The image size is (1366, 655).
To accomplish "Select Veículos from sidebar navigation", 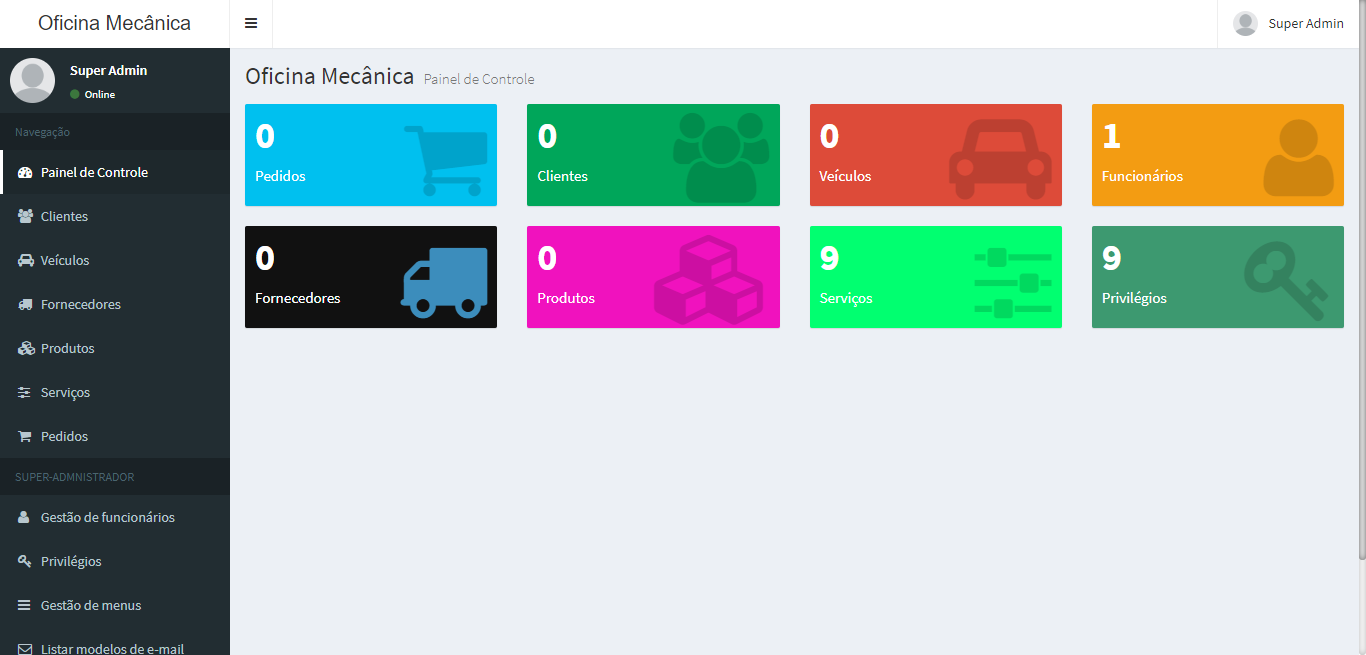I will [65, 260].
